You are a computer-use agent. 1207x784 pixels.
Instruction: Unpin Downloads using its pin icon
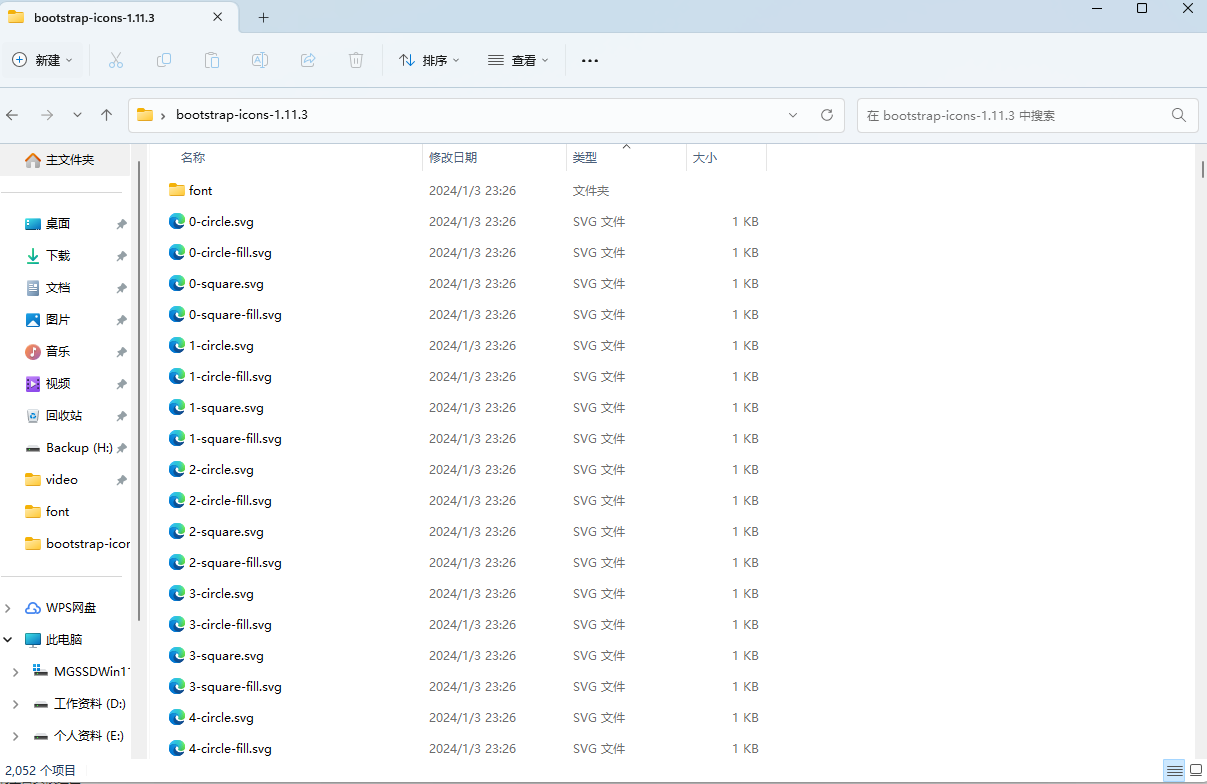[x=121, y=256]
